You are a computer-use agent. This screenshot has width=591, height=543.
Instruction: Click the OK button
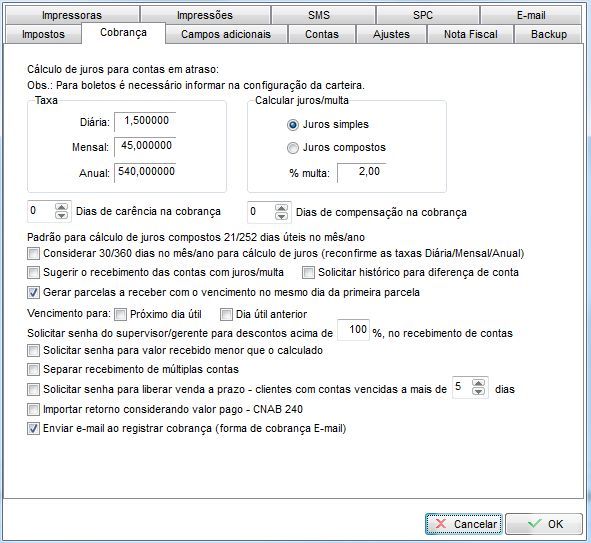[544, 524]
